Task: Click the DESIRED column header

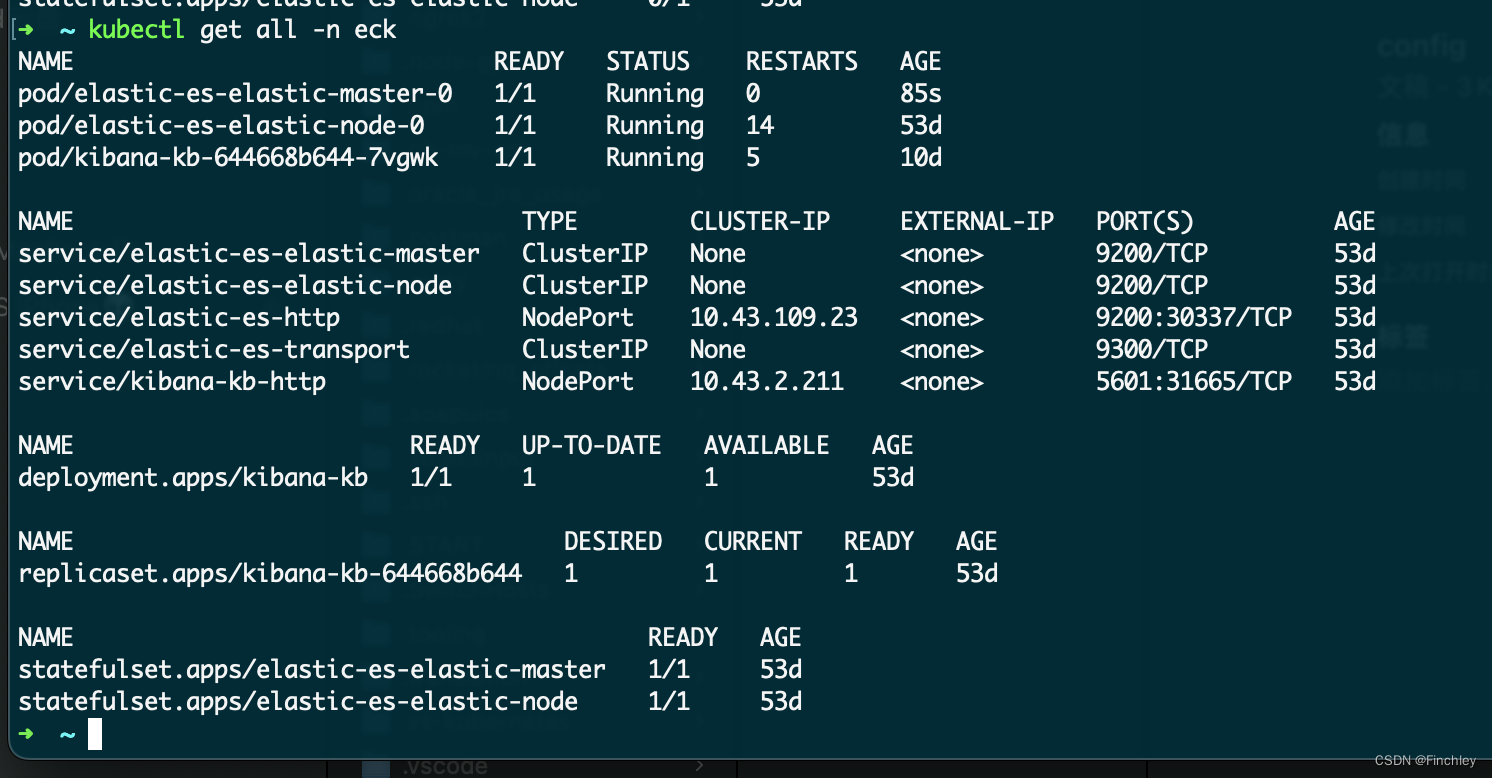Action: pyautogui.click(x=613, y=542)
